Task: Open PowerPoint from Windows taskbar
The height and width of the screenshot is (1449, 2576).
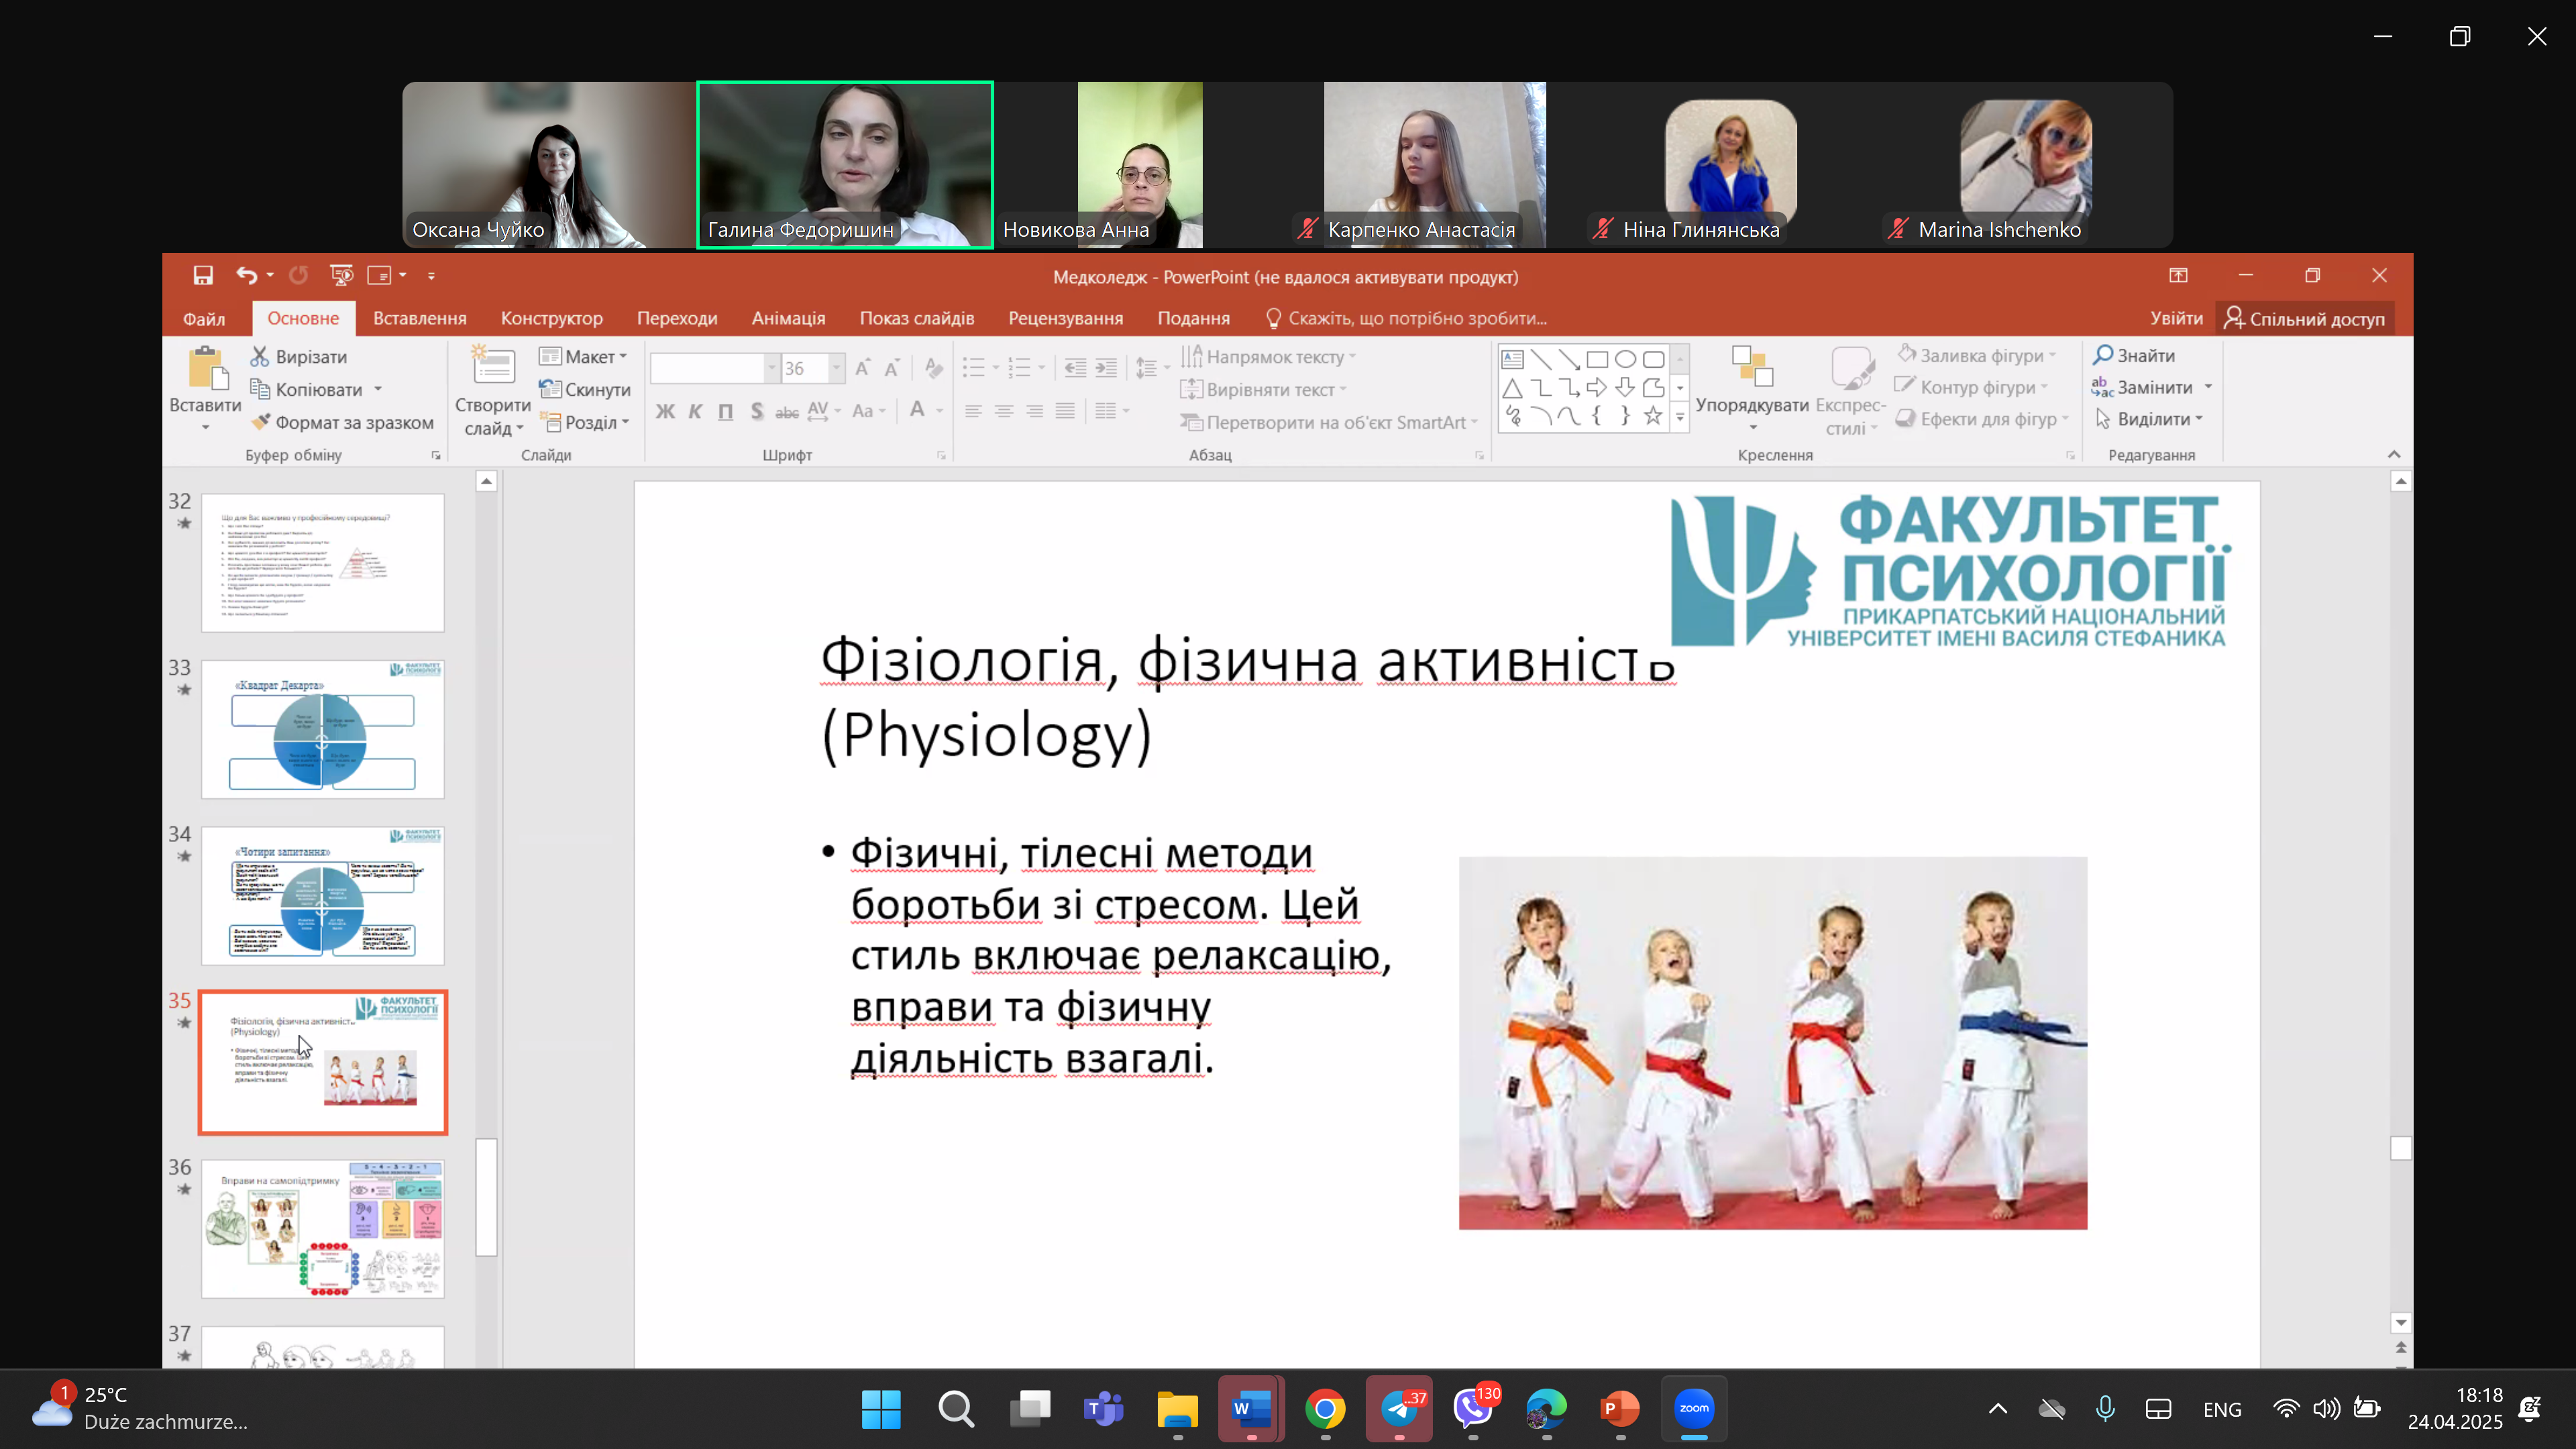Action: 1619,1409
